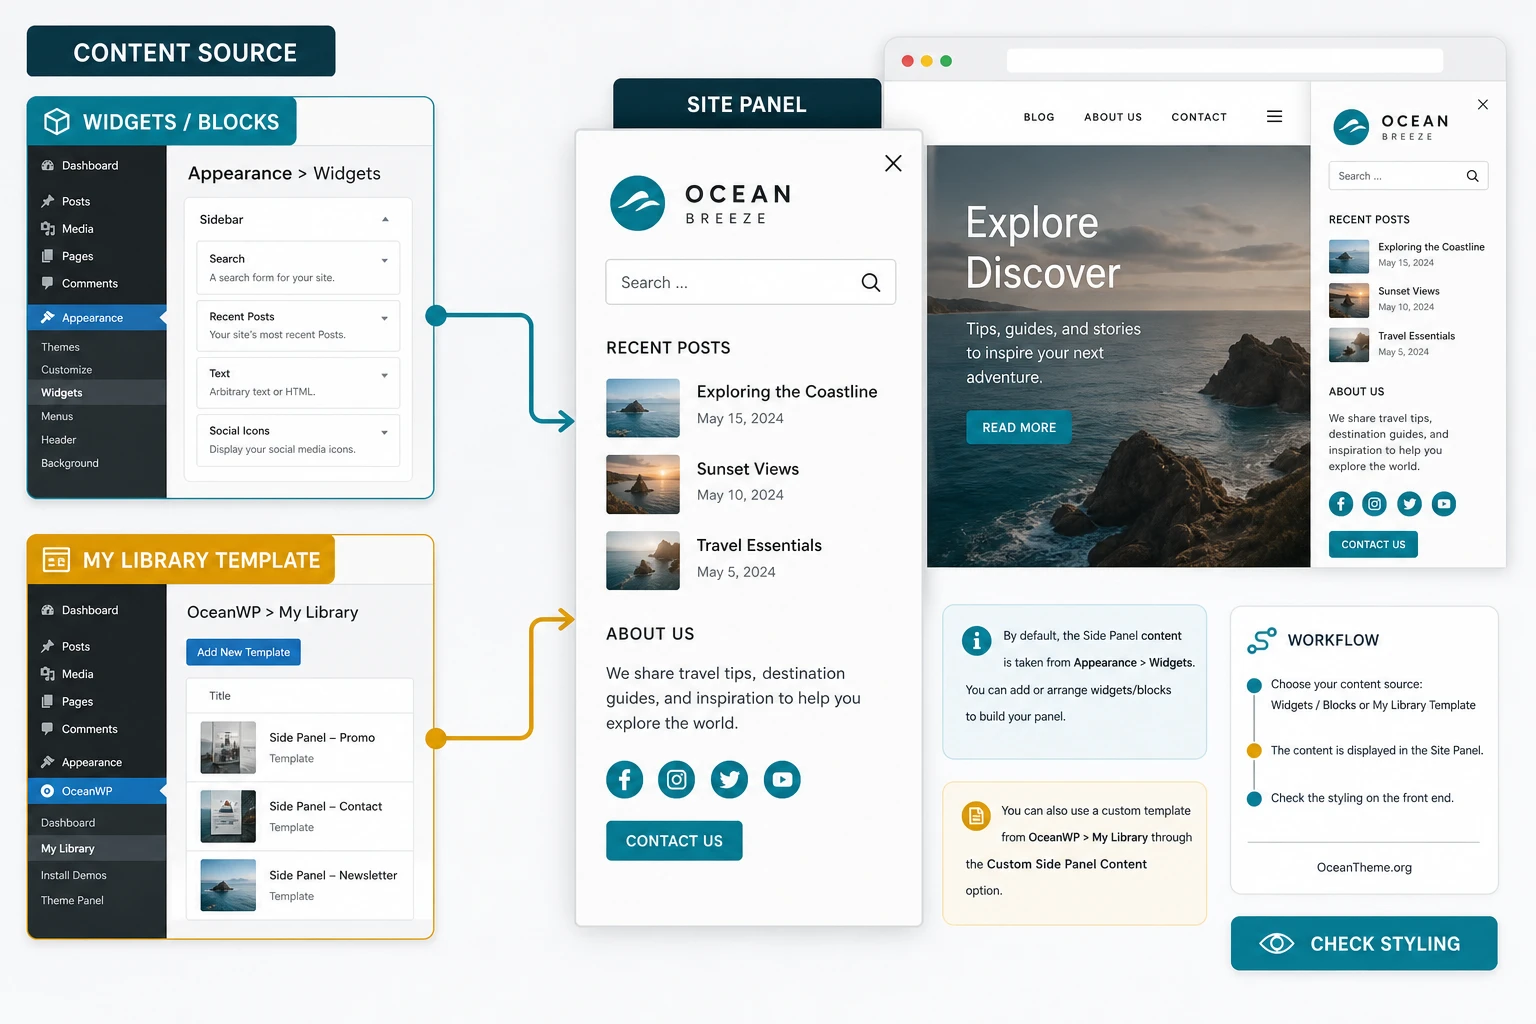Click ABOUT US in the browser navigation
The height and width of the screenshot is (1024, 1536).
(1113, 117)
